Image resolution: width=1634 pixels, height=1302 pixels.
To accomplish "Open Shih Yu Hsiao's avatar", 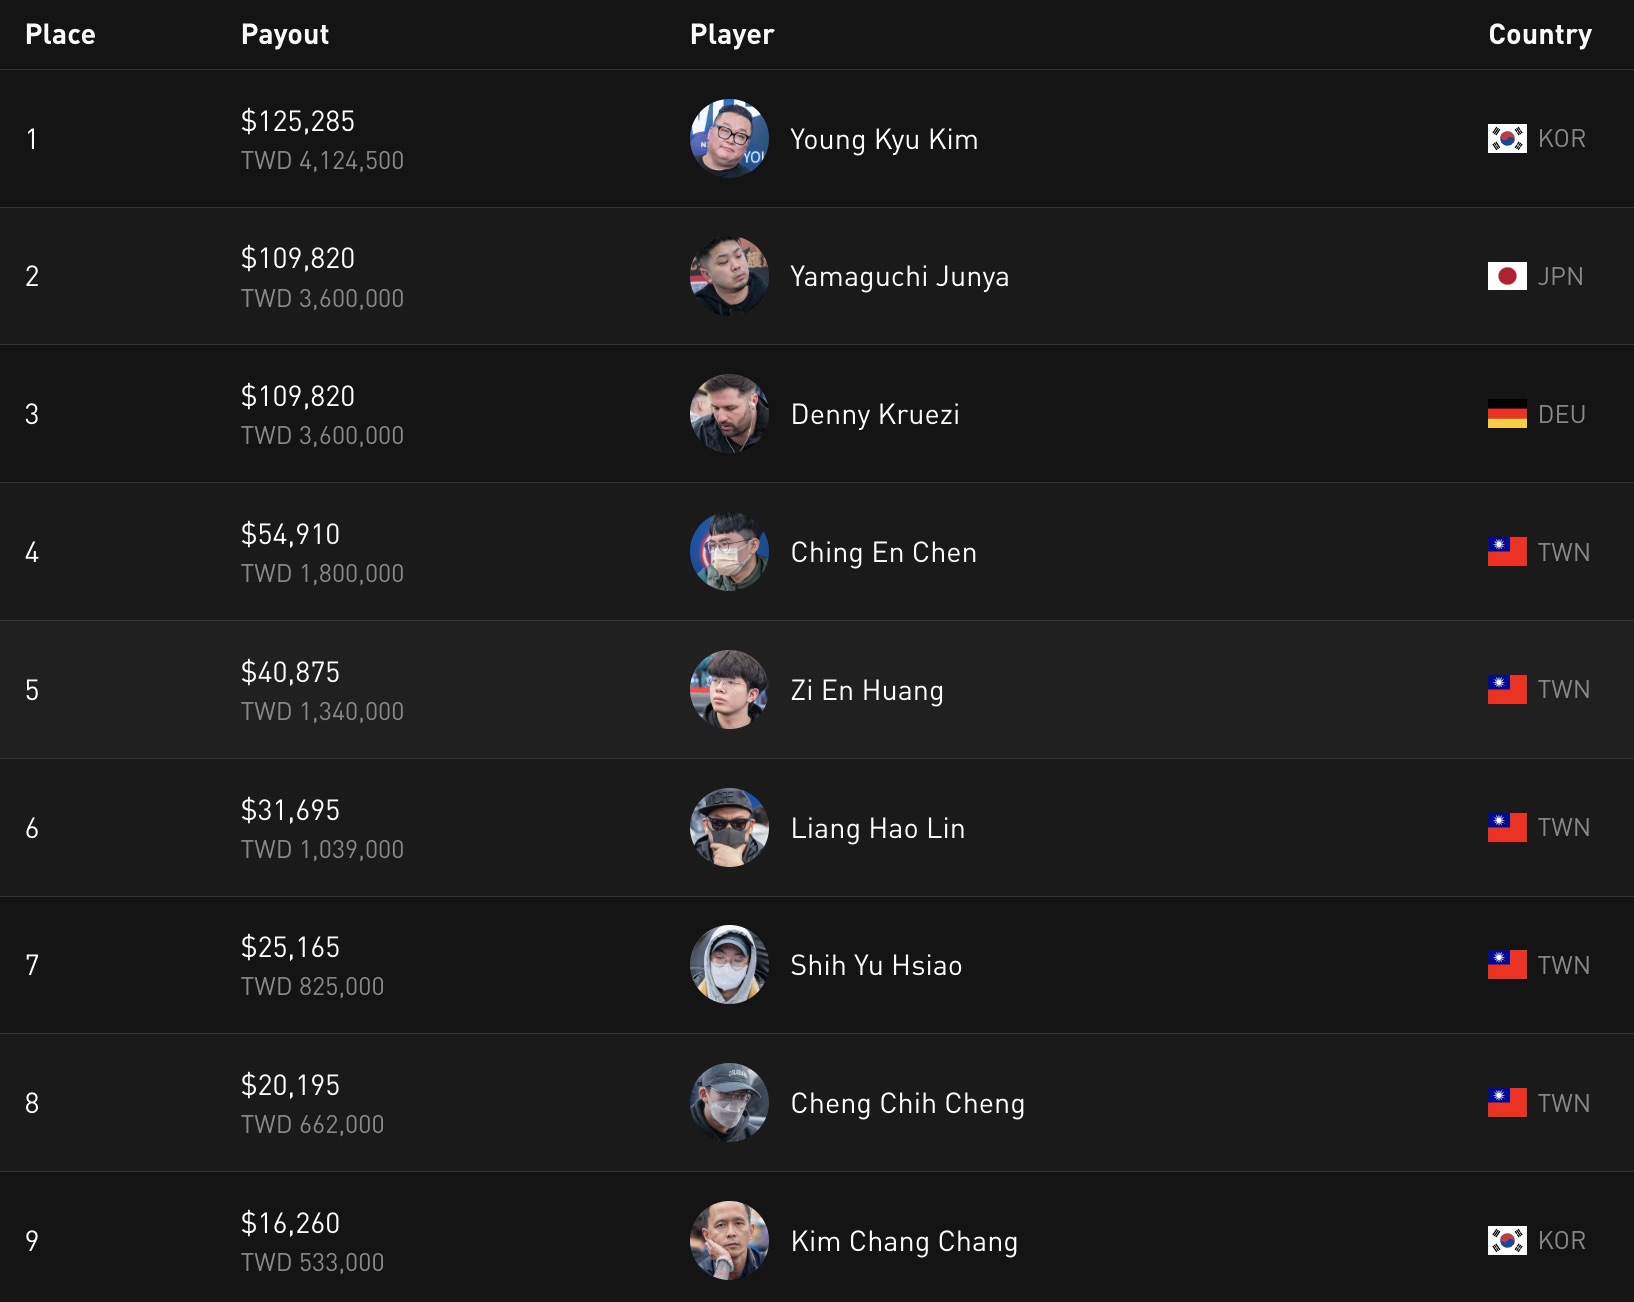I will click(729, 965).
